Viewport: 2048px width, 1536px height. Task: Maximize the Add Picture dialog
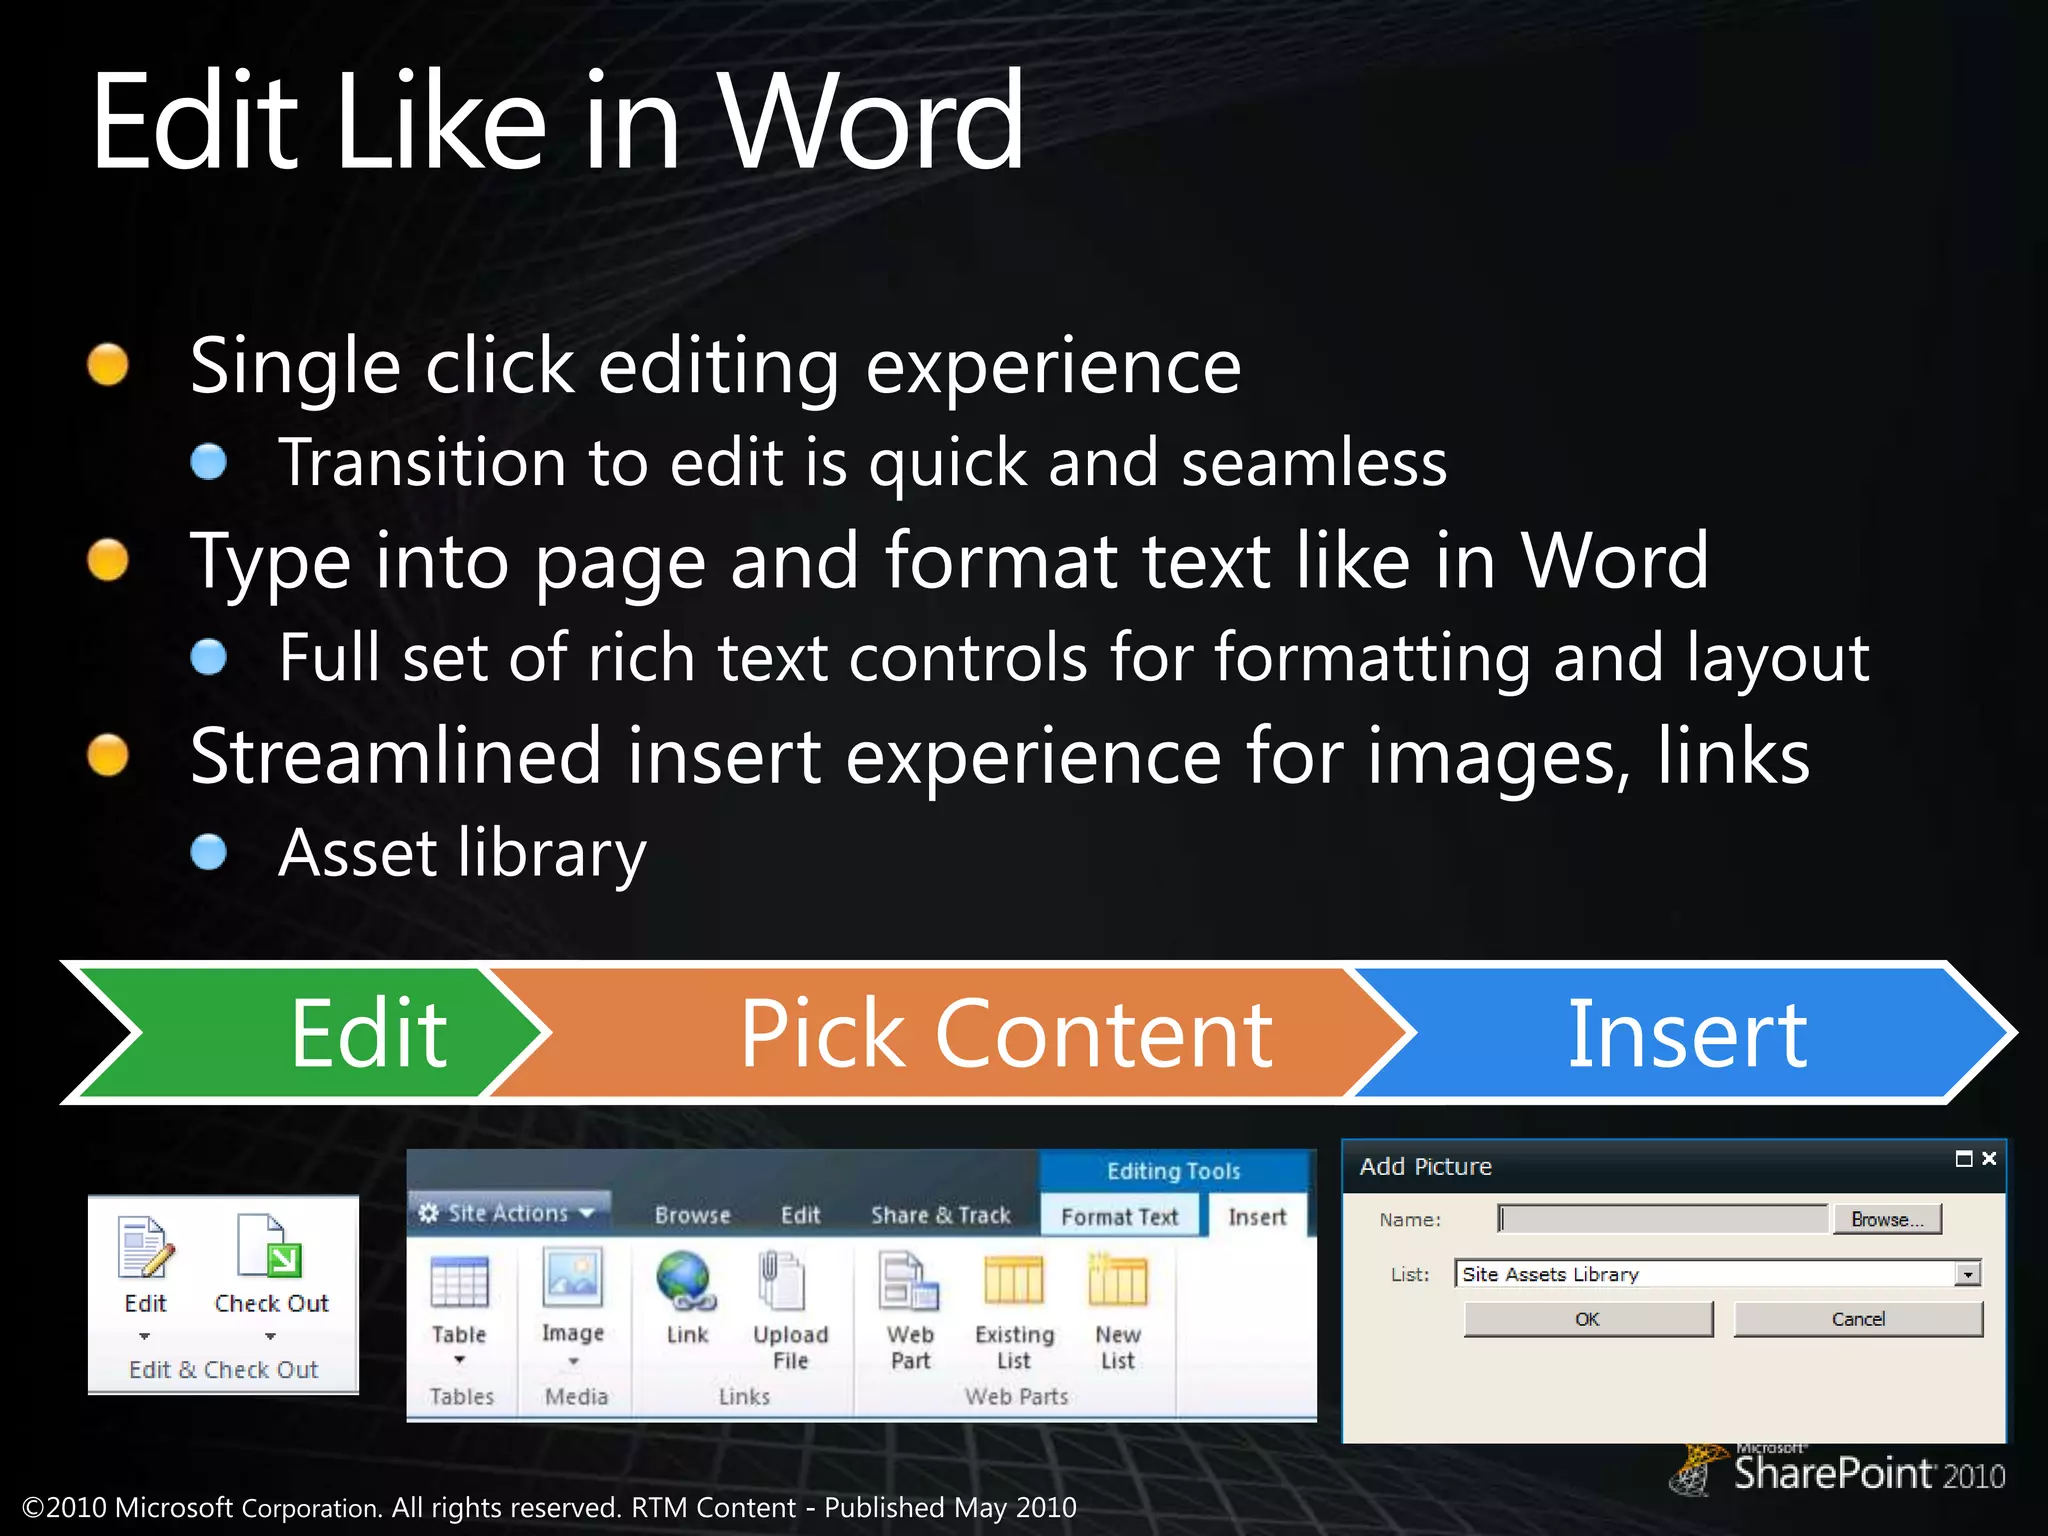click(x=1964, y=1159)
